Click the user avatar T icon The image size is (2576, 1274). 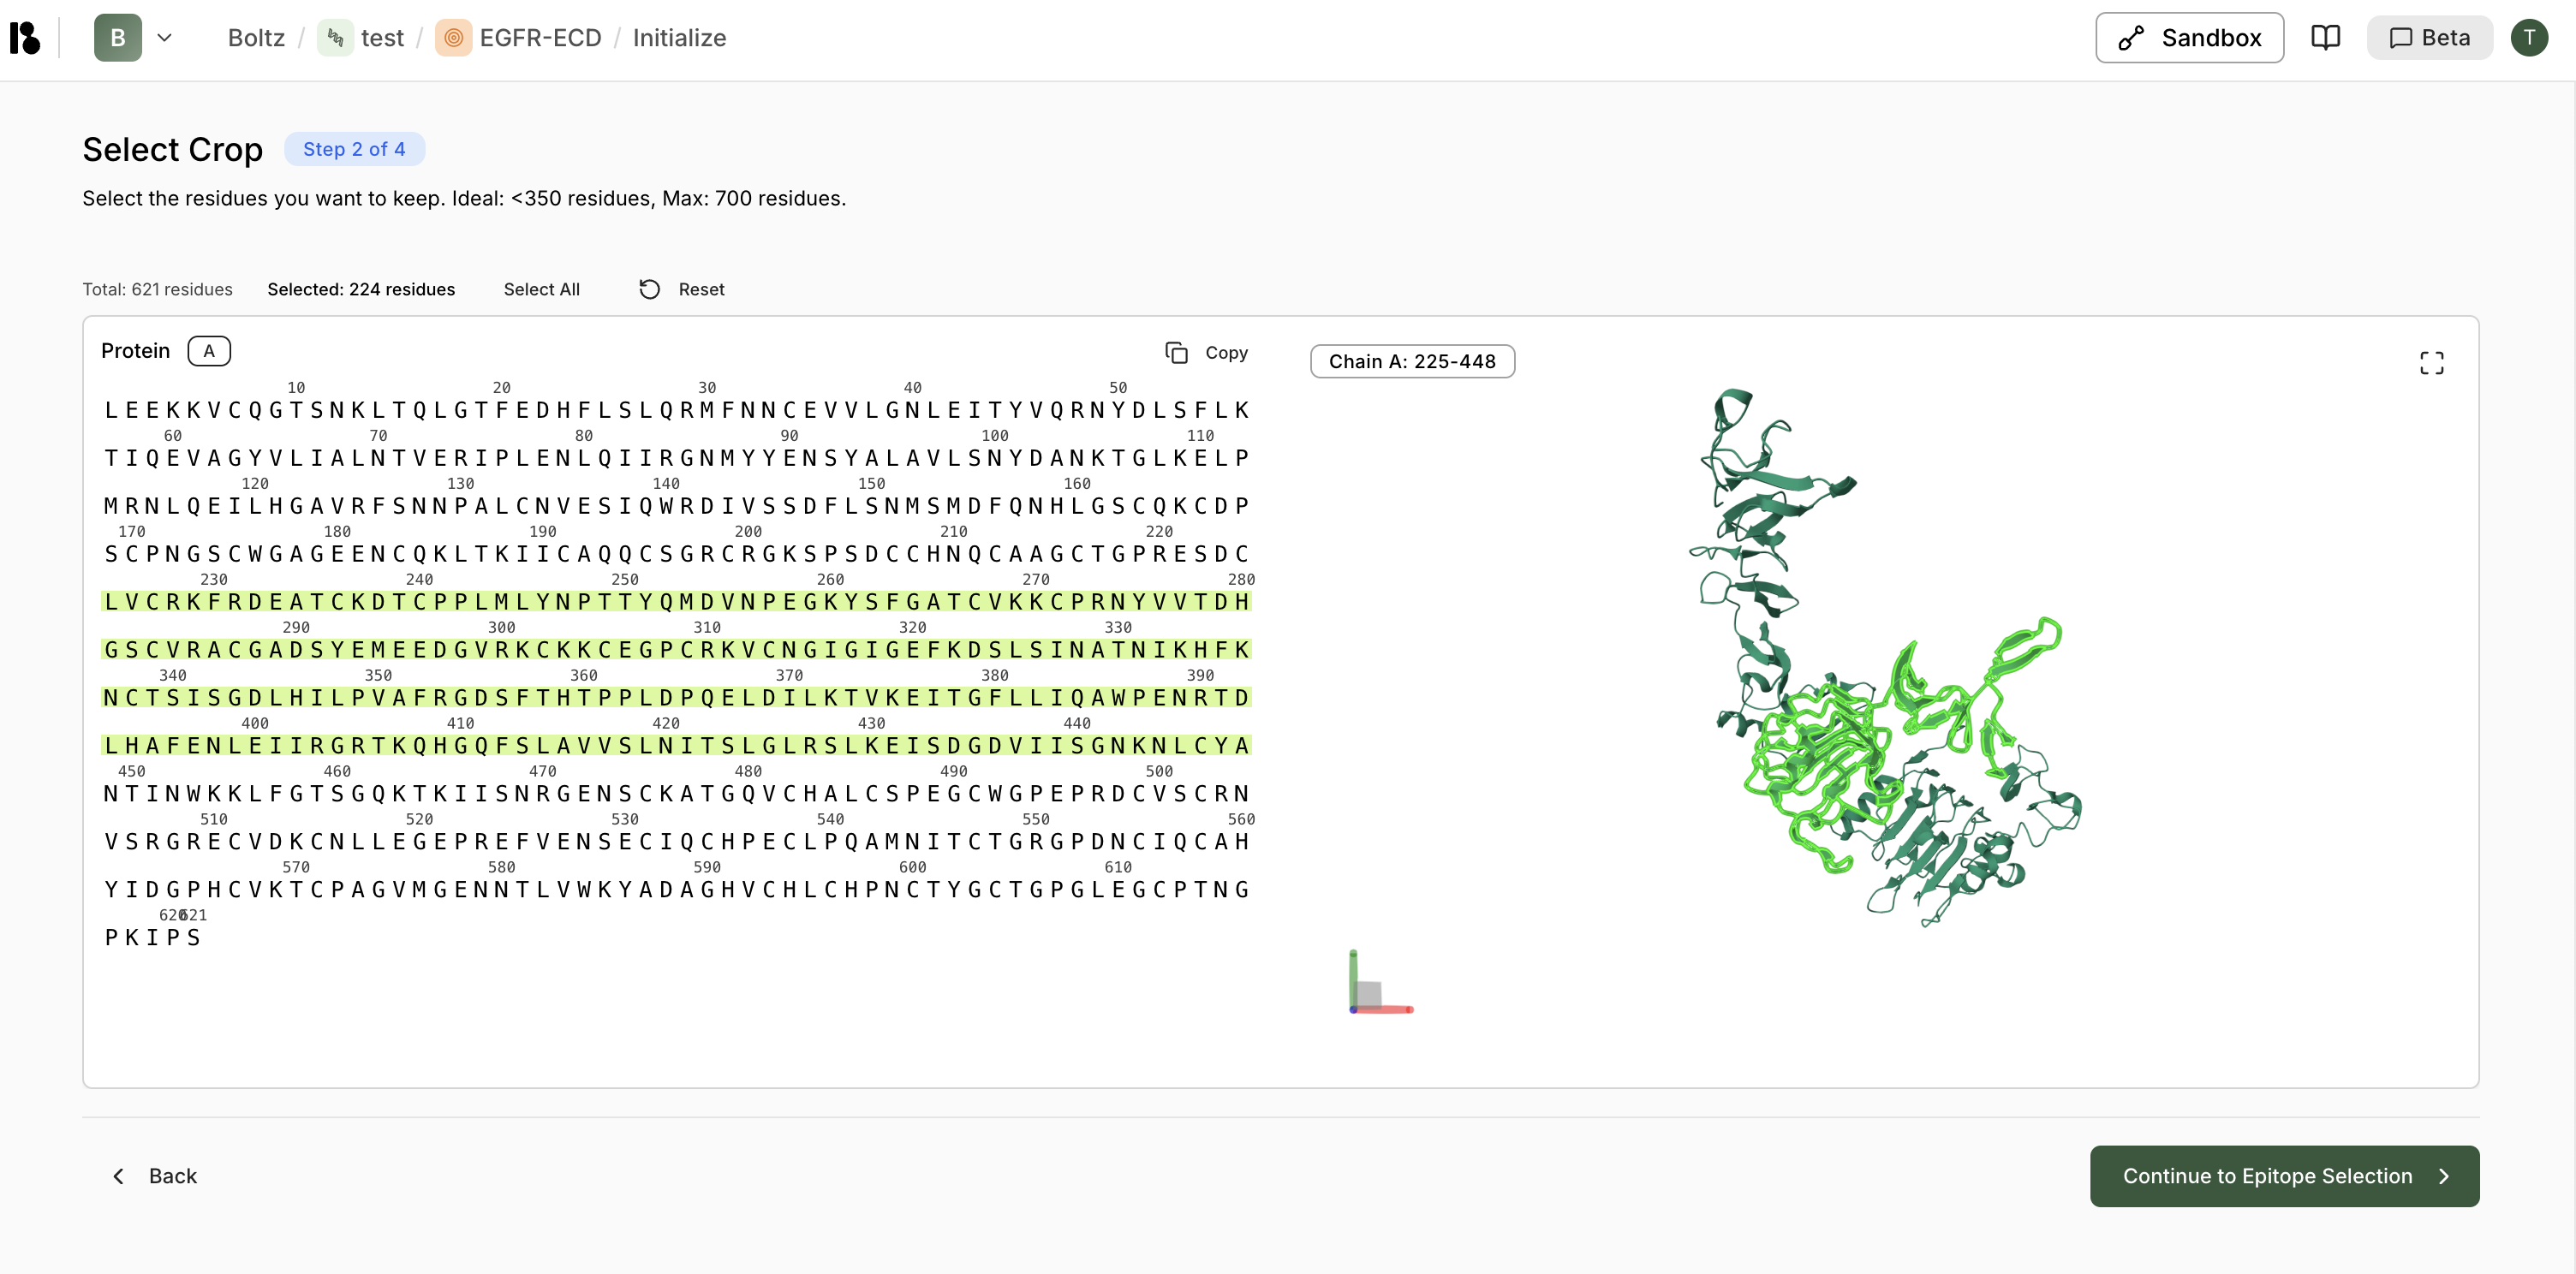pyautogui.click(x=2528, y=38)
